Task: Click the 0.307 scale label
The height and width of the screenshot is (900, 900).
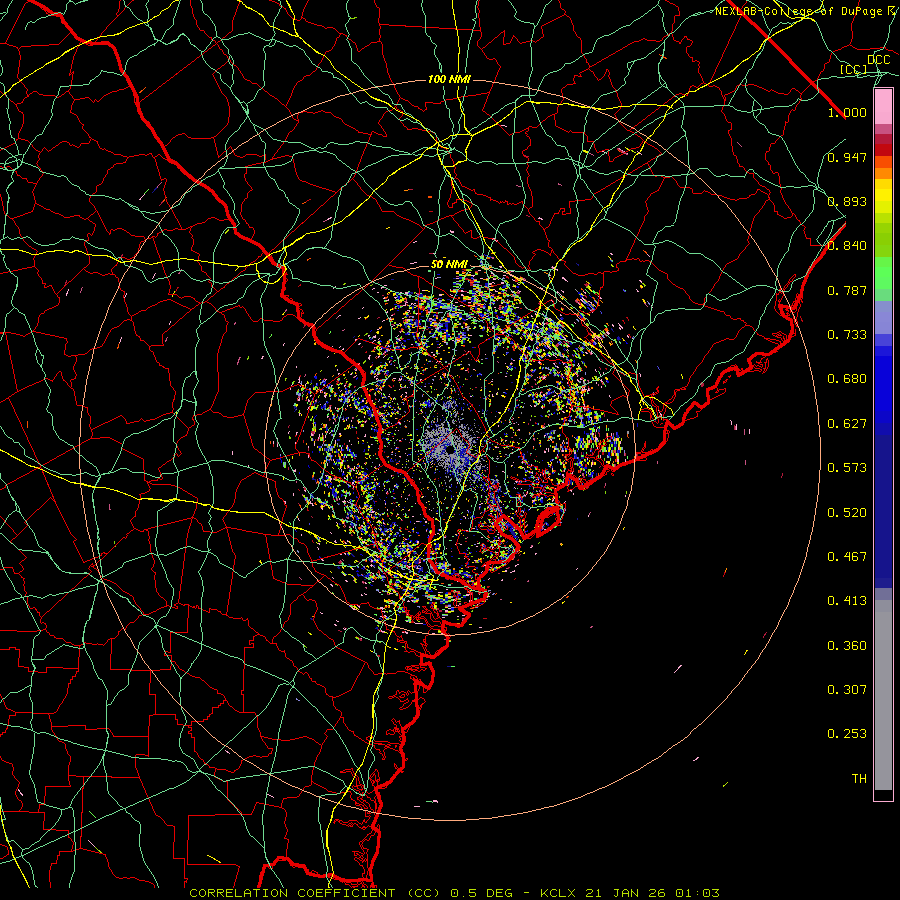Action: pos(847,690)
